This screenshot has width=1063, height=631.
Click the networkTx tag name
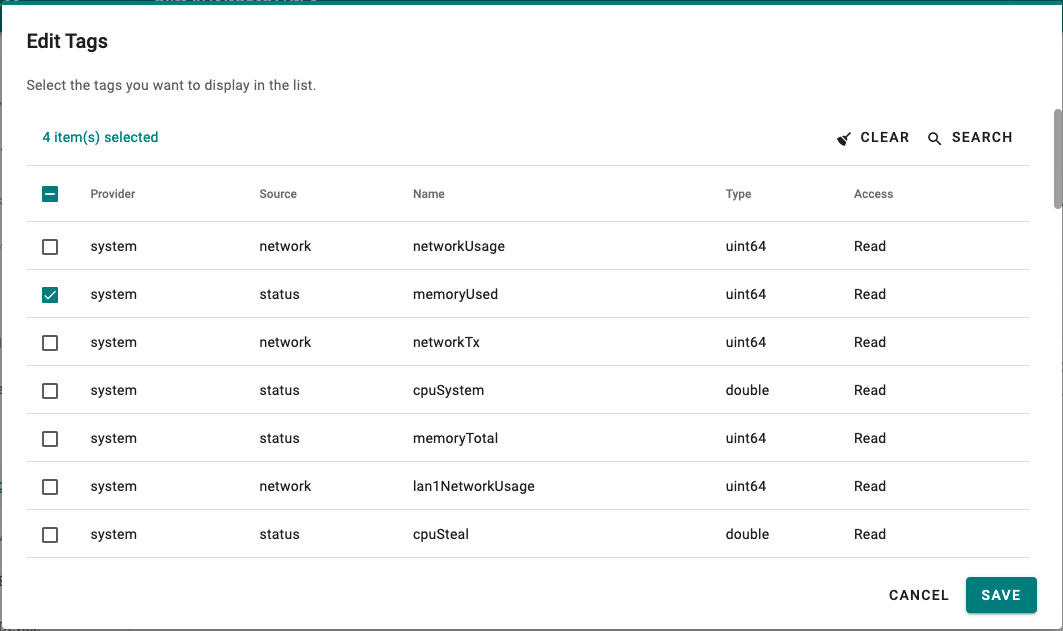[x=446, y=342]
